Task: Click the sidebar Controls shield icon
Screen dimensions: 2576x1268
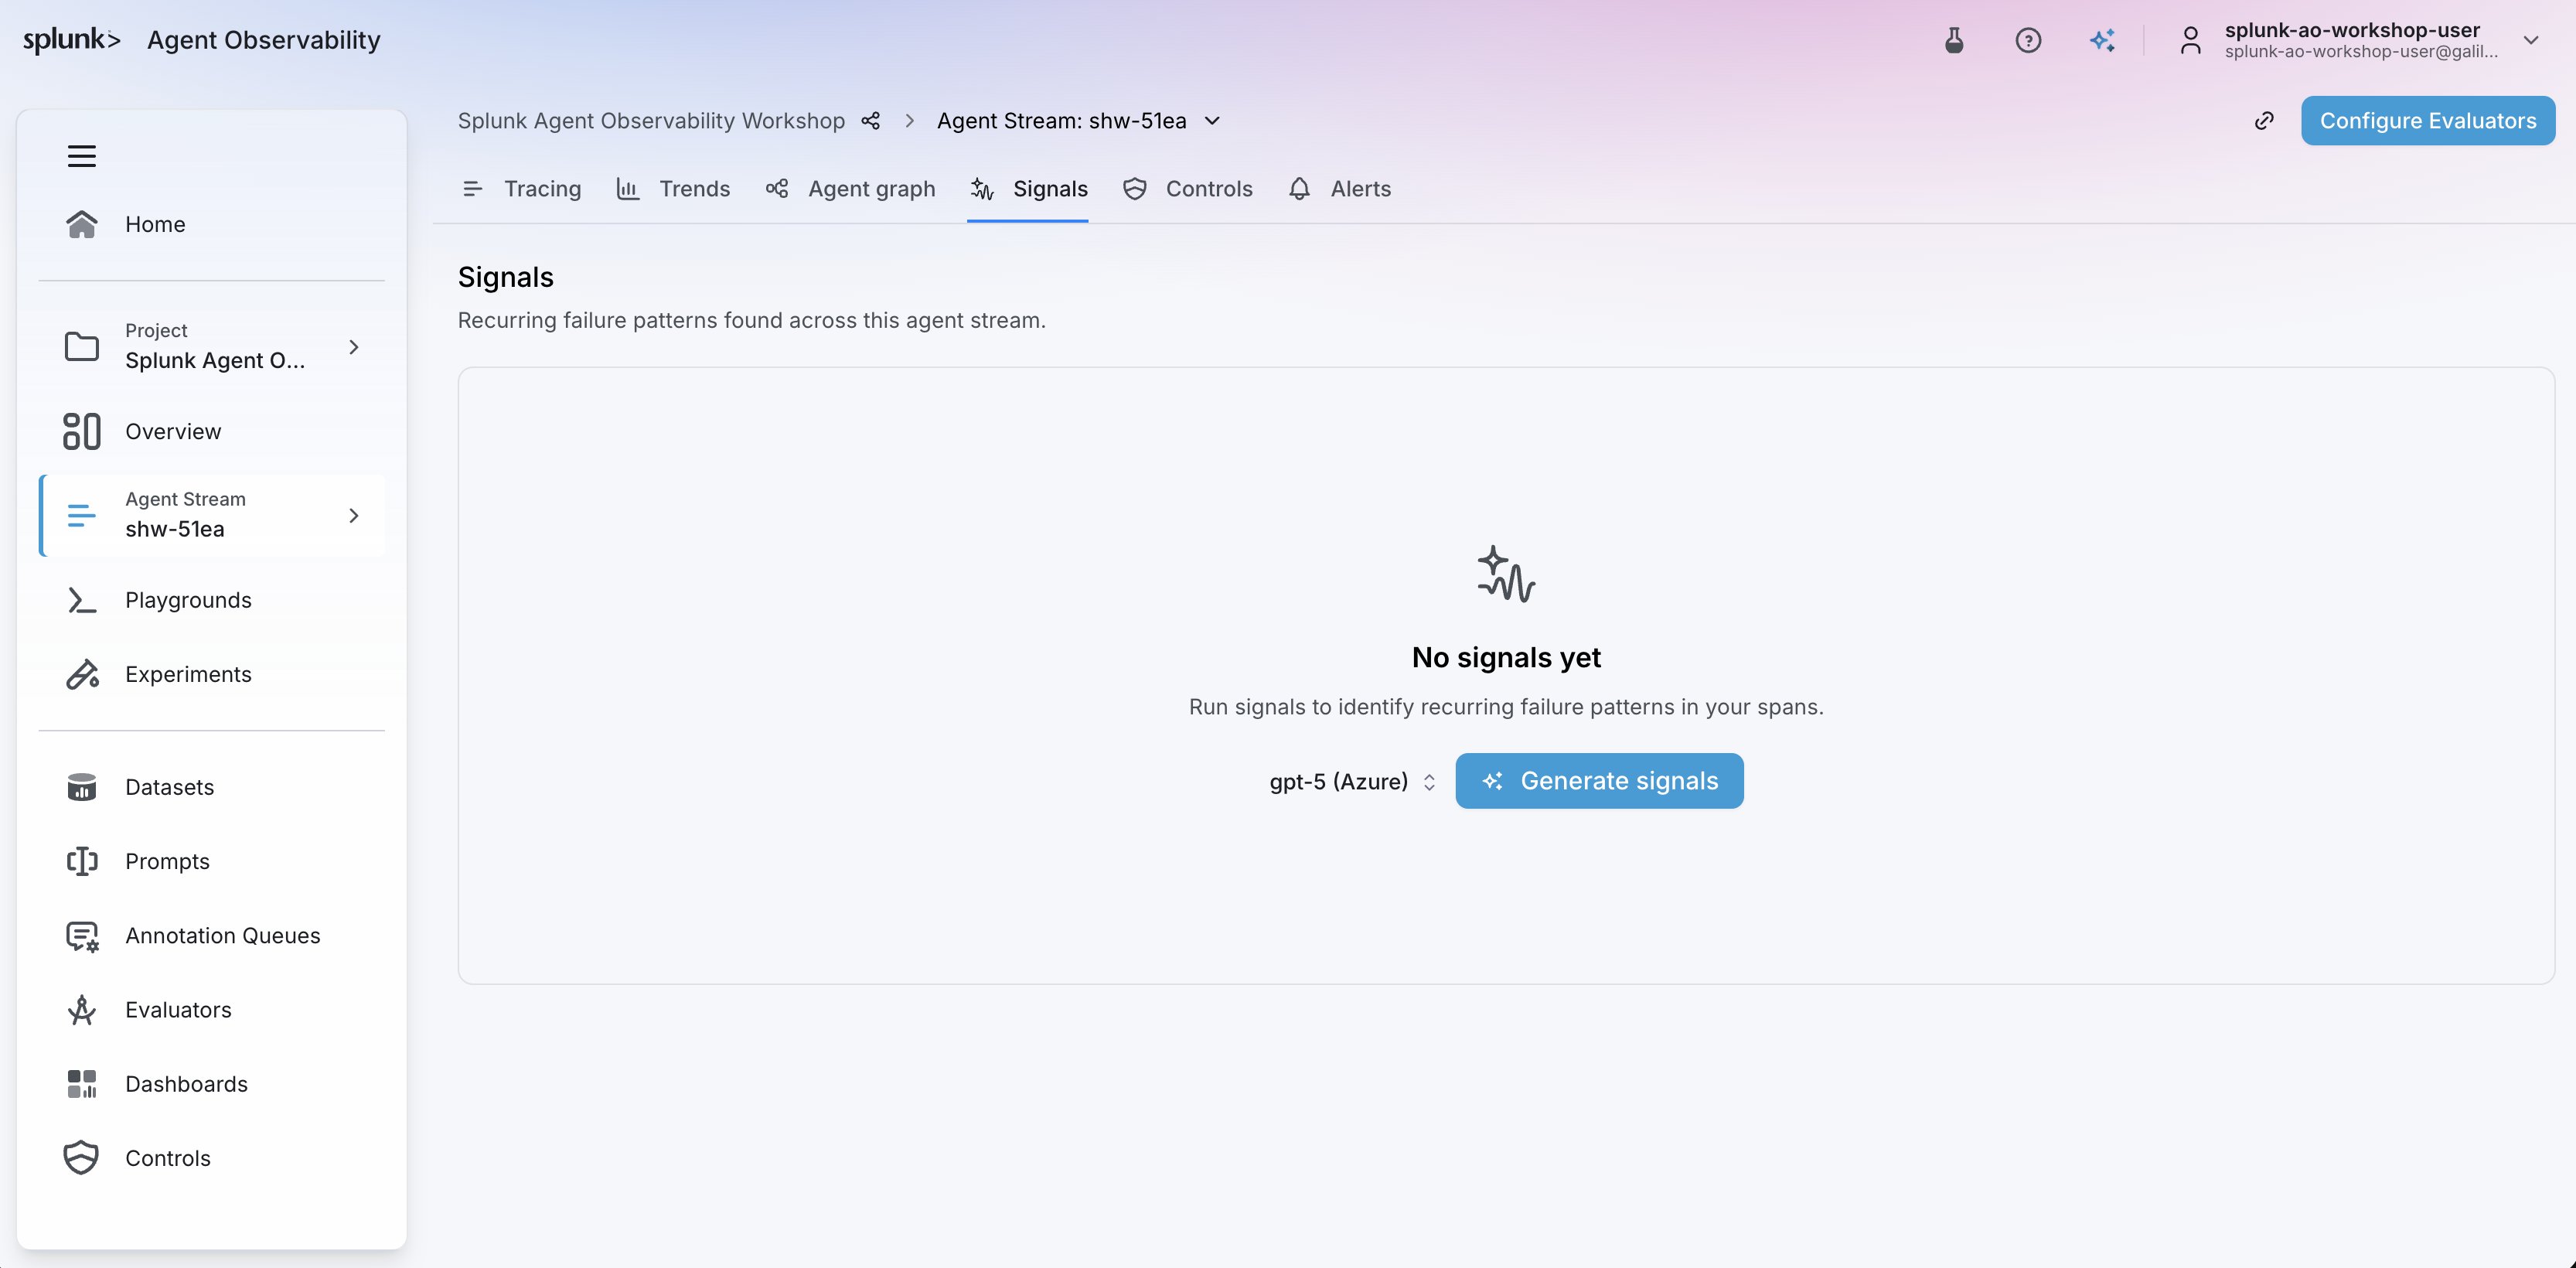Action: click(x=82, y=1158)
